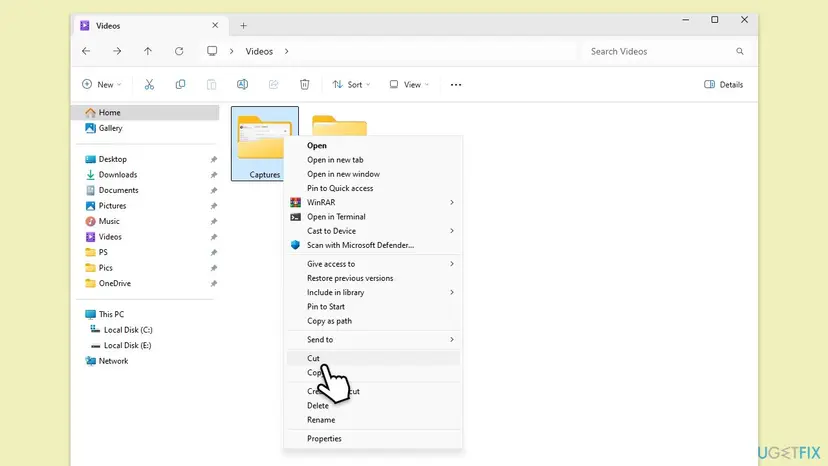Click the Terminal icon in context menu

pyautogui.click(x=295, y=217)
